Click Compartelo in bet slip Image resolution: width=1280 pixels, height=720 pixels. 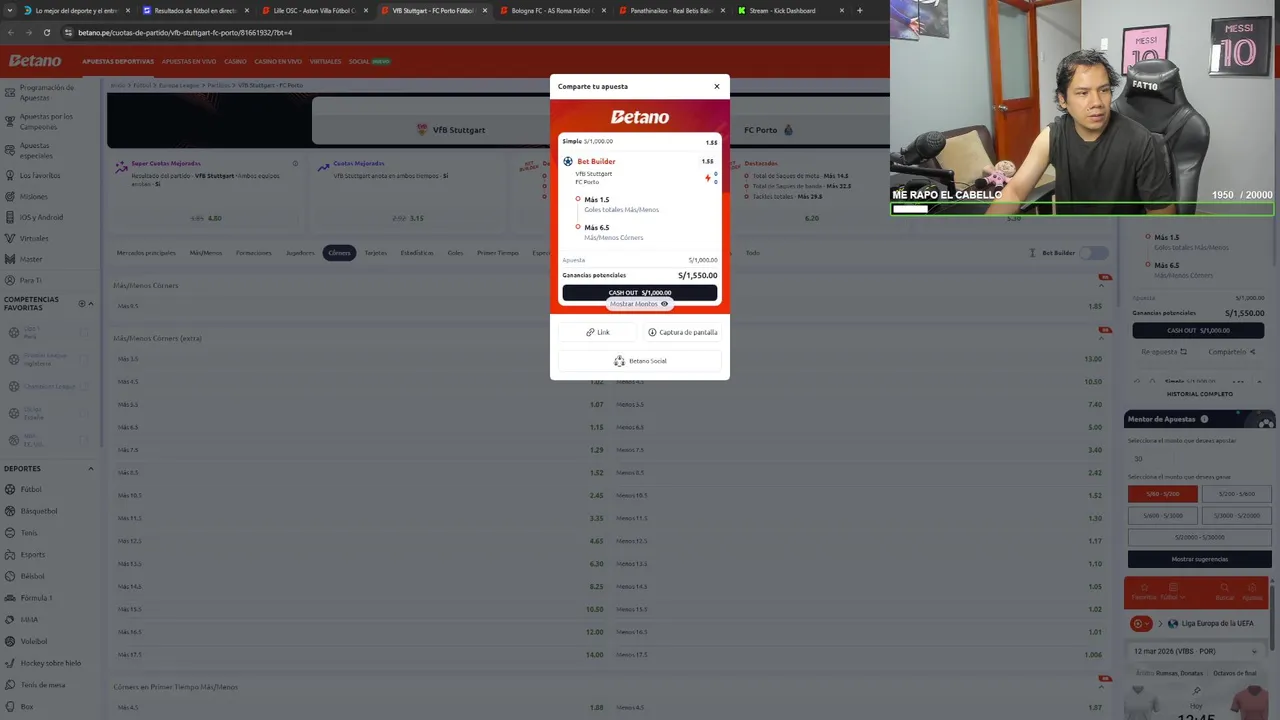pos(1231,352)
